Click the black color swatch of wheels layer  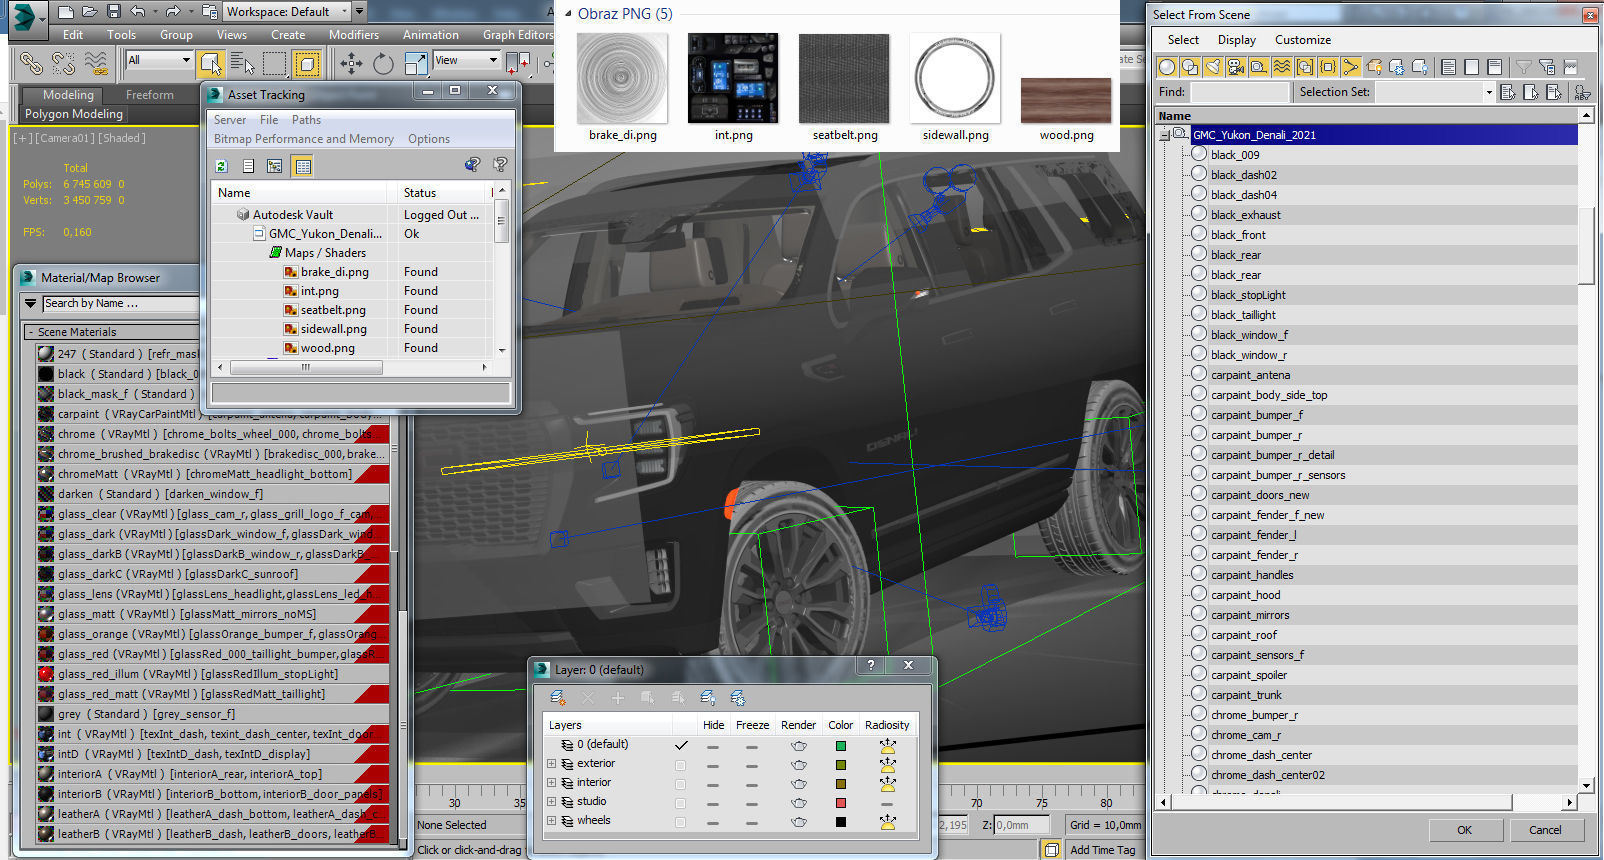[840, 822]
